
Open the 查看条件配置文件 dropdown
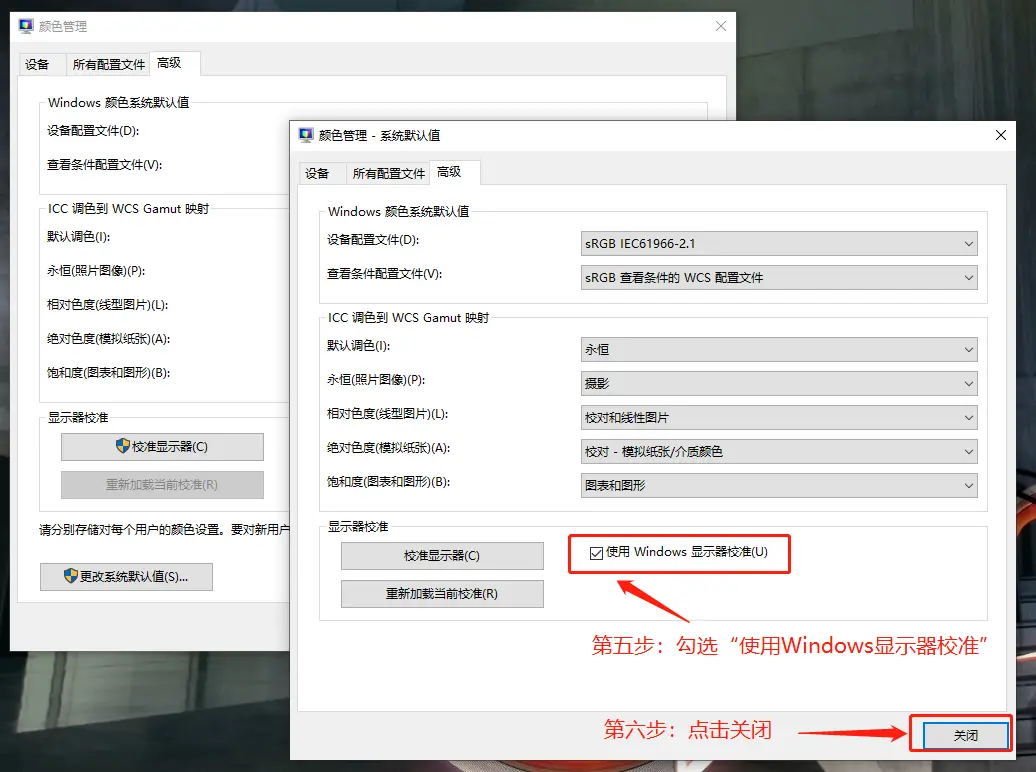tap(779, 278)
